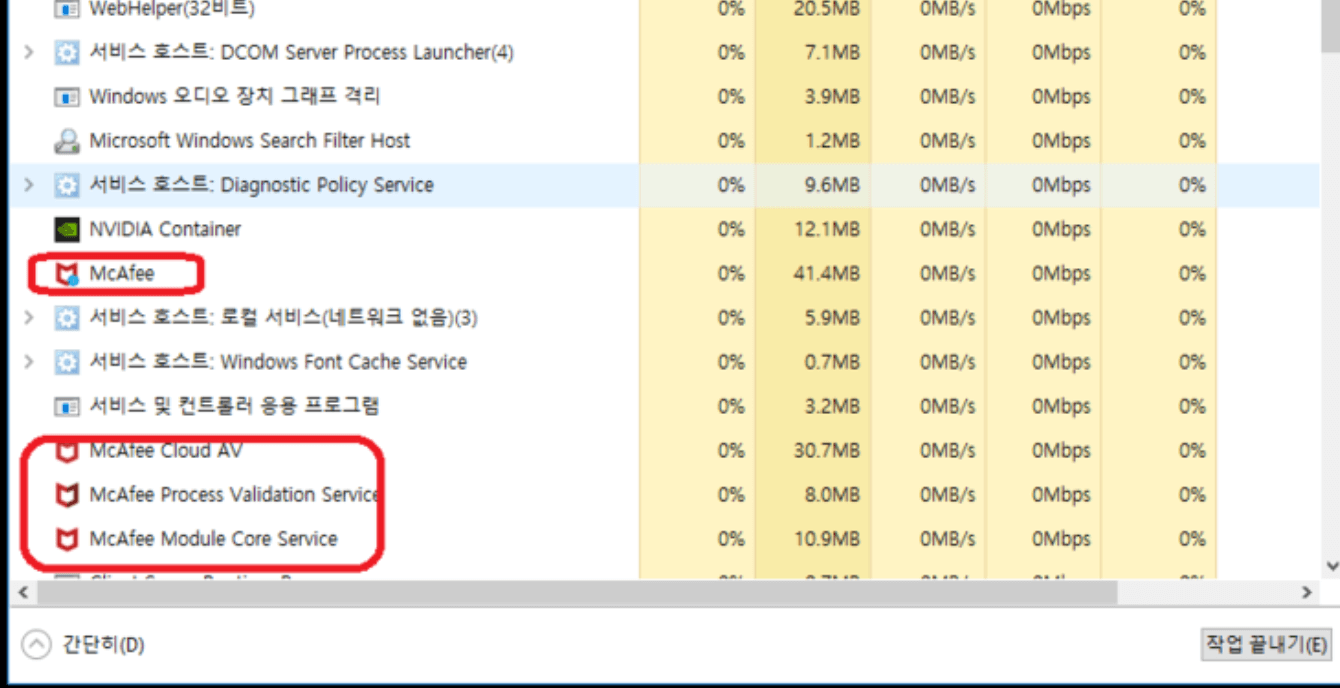Screen dimensions: 1340x688
Task: Click the 3.9MB memory value
Action: coord(832,97)
